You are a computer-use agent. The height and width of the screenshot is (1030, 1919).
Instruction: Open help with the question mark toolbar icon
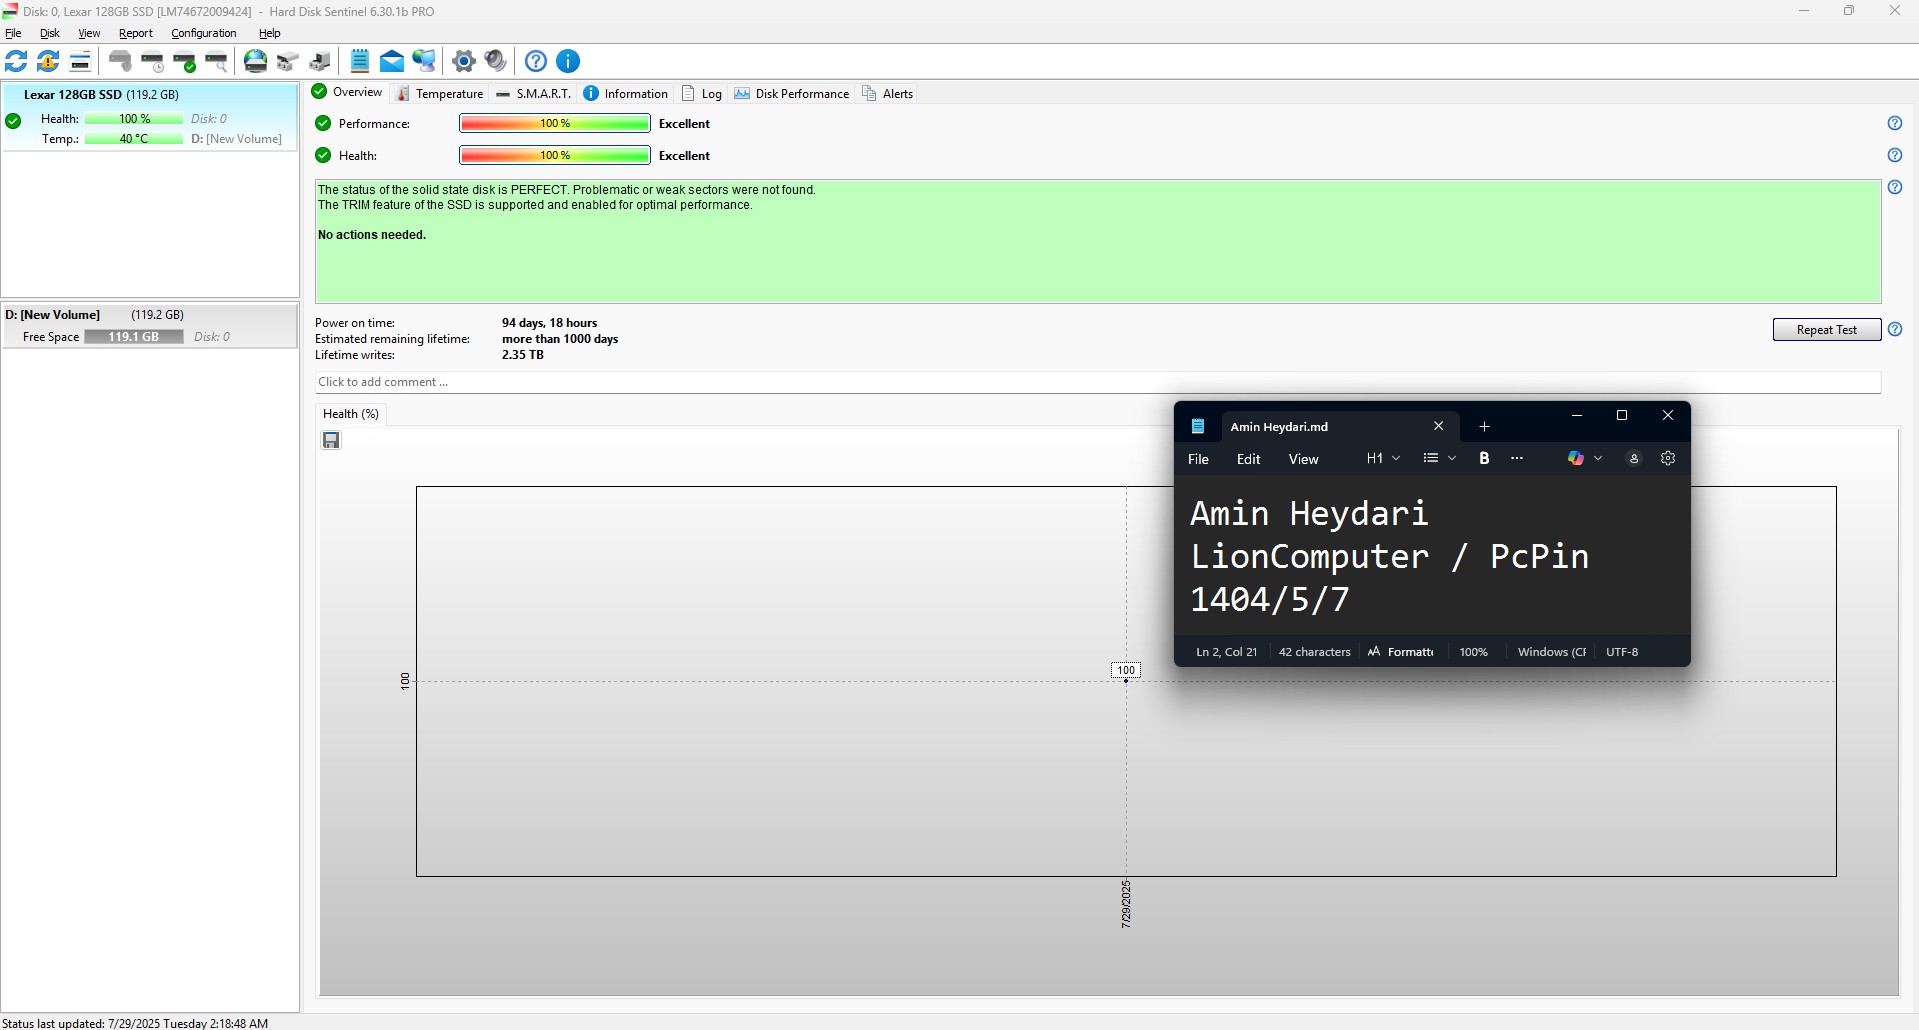coord(536,61)
